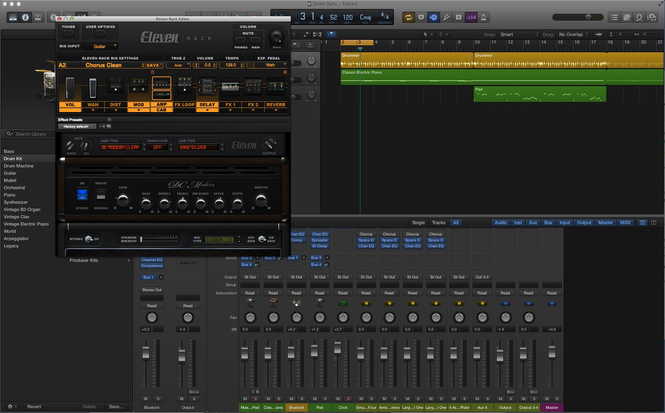Open the DC Modern Clean amp type selector
Image resolution: width=665 pixels, height=413 pixels.
tap(122, 147)
